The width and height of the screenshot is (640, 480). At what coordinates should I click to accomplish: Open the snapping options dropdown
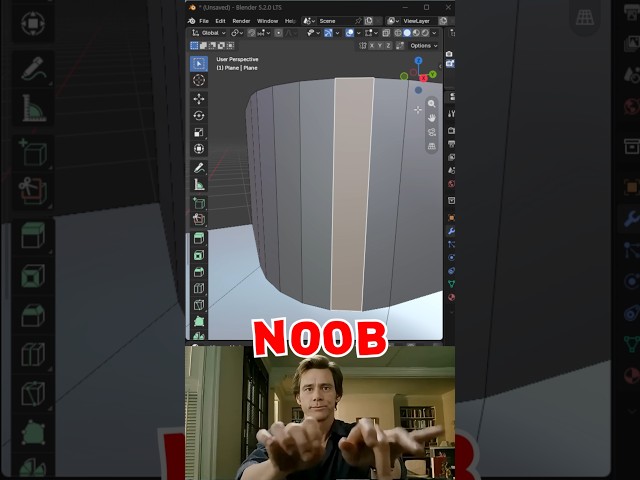pos(264,33)
